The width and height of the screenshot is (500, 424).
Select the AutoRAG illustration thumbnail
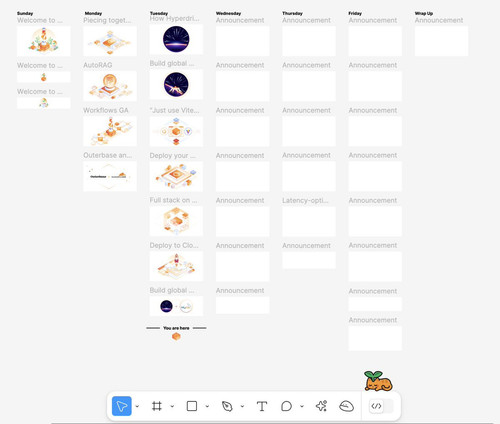(110, 86)
